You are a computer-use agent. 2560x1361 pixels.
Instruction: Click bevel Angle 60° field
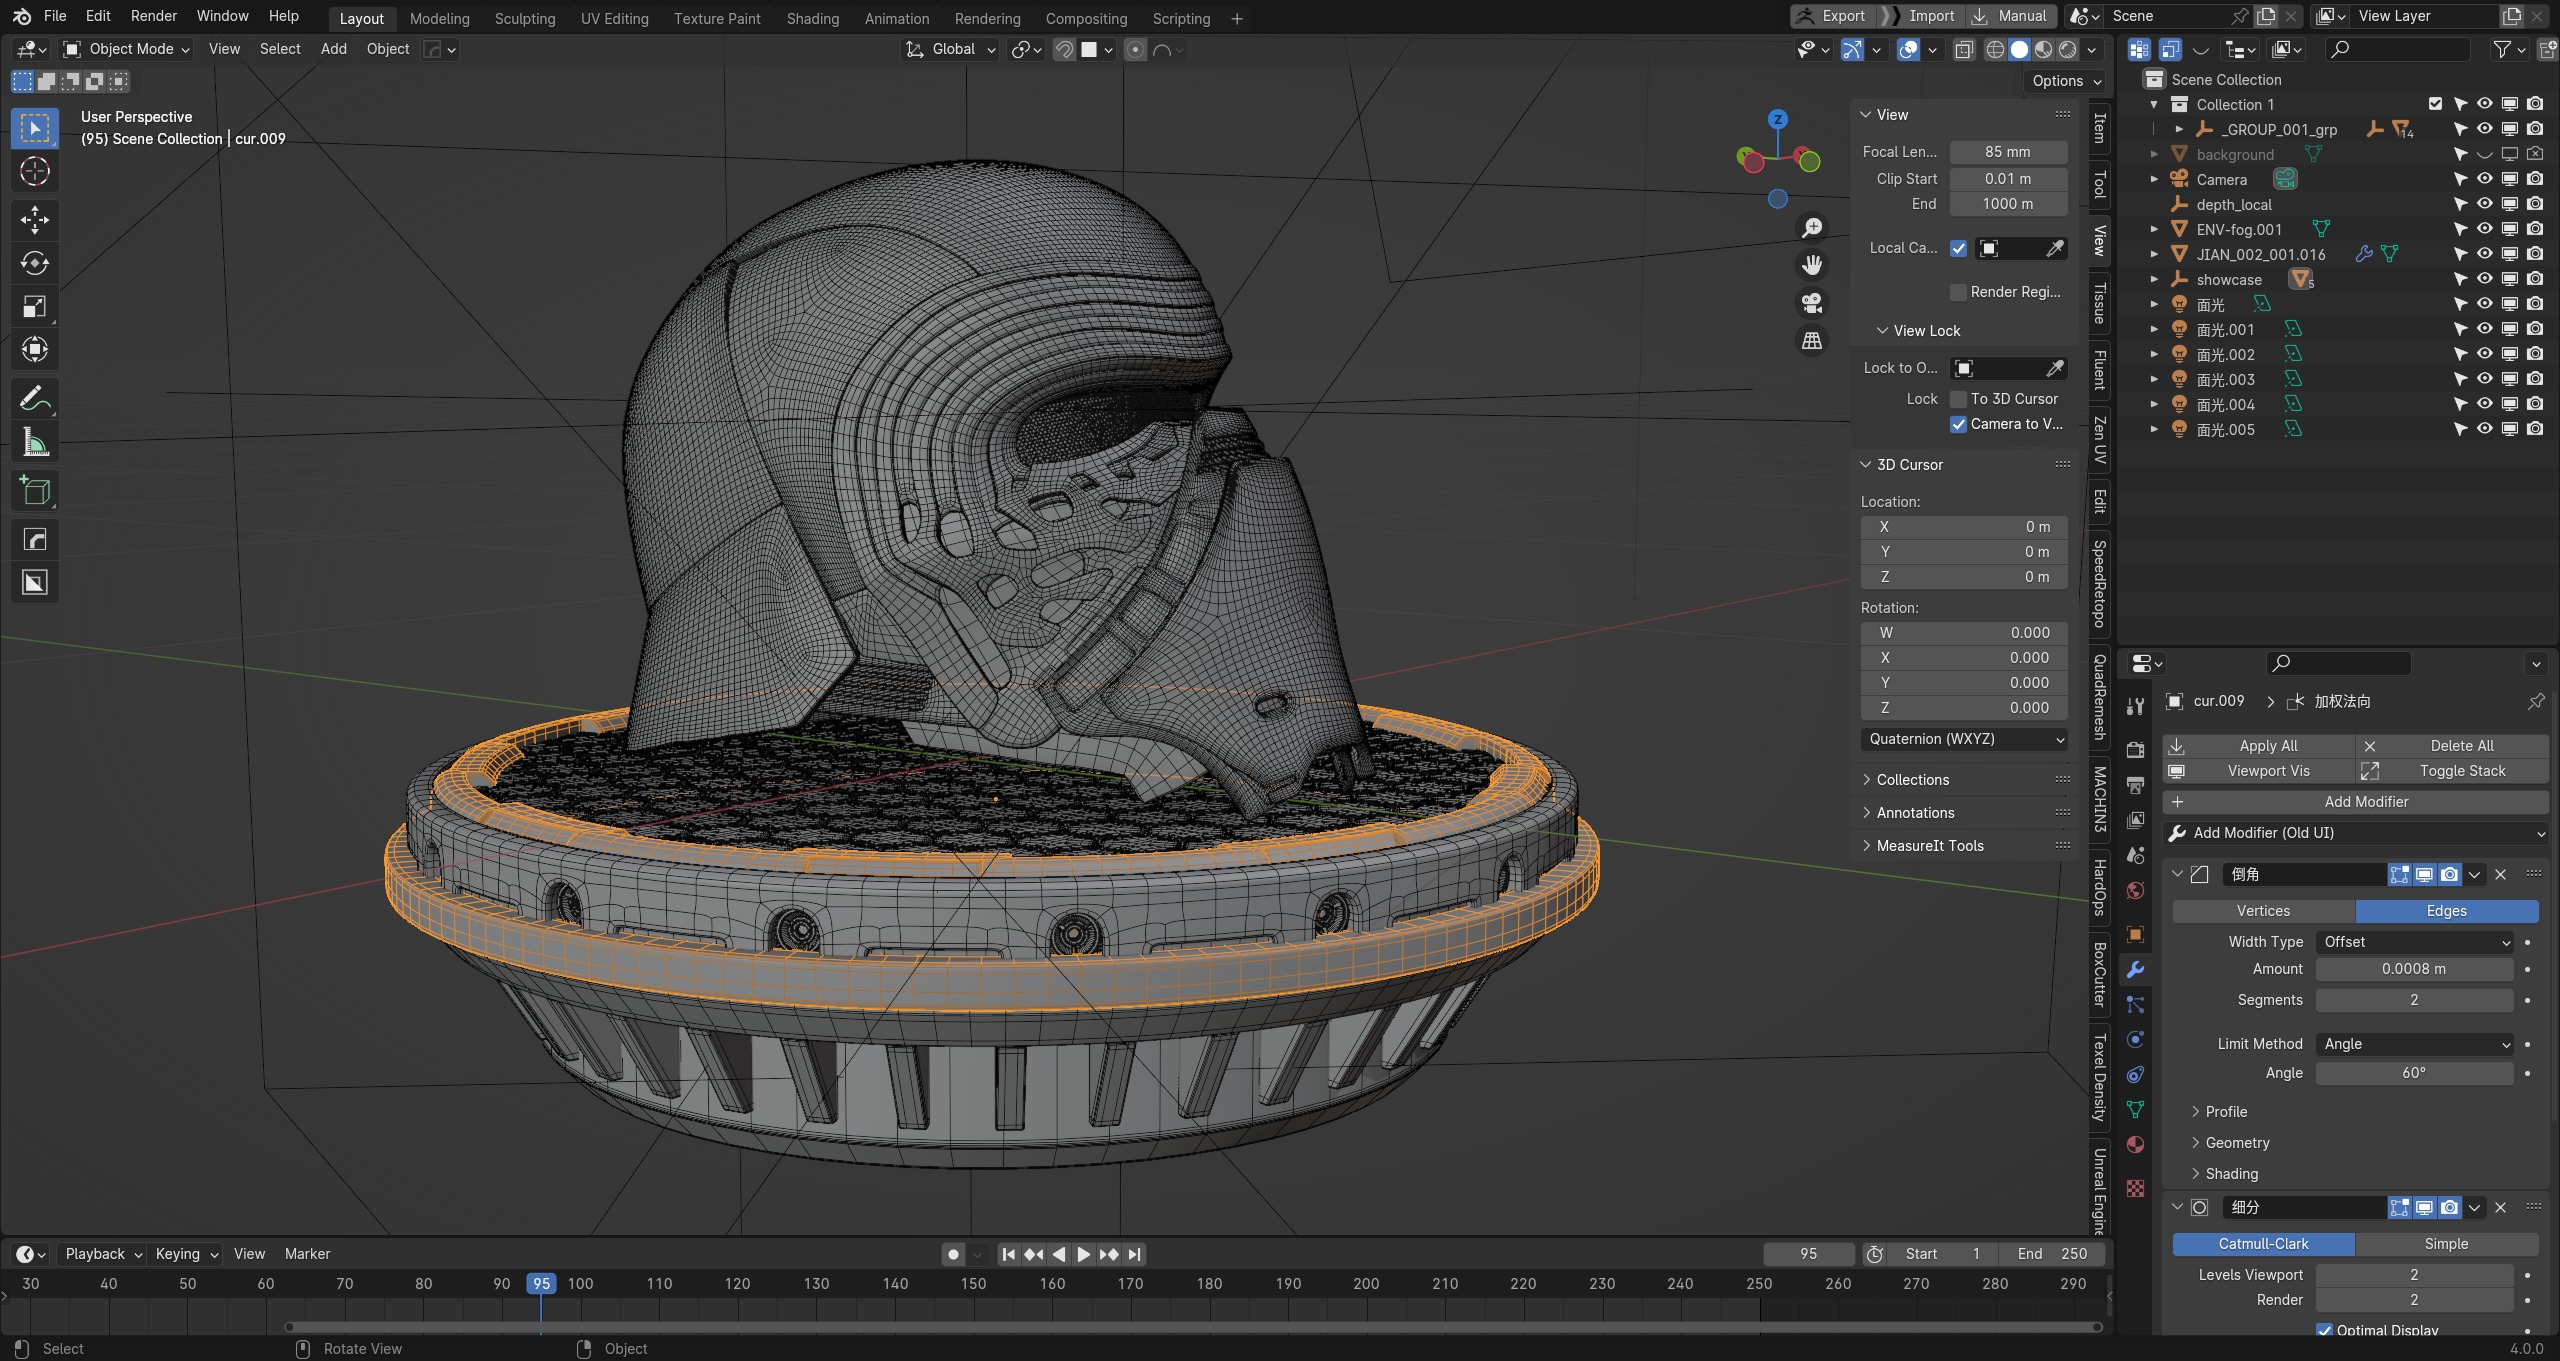pyautogui.click(x=2414, y=1073)
